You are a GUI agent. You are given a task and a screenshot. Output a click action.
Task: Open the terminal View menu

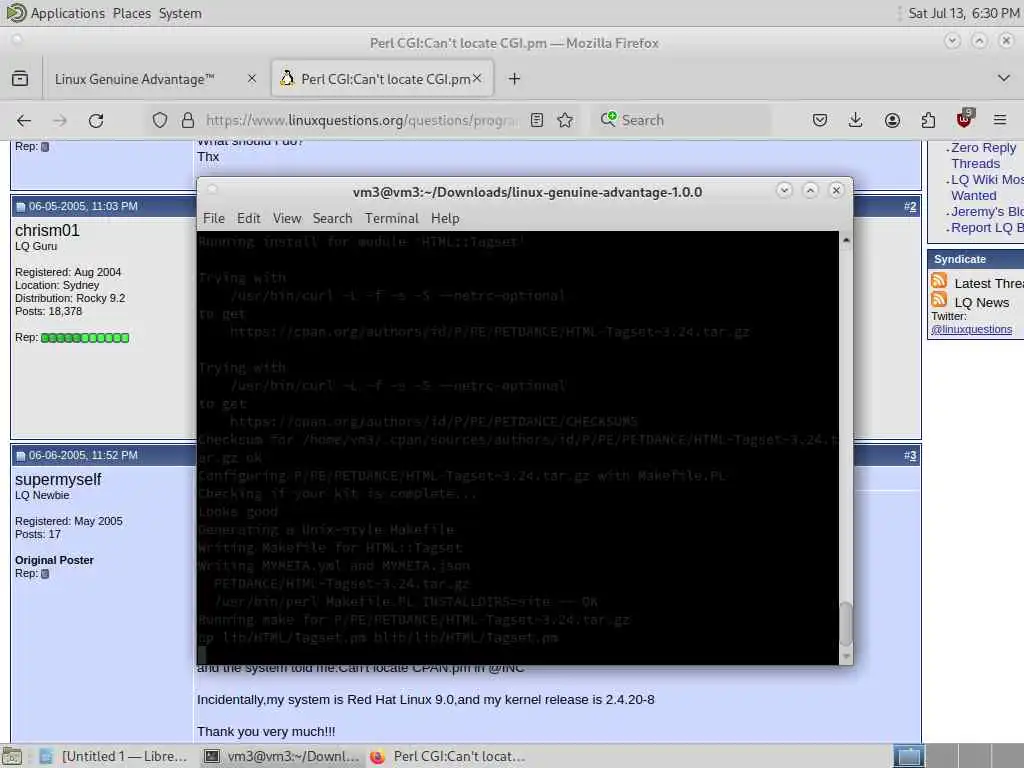pos(287,218)
